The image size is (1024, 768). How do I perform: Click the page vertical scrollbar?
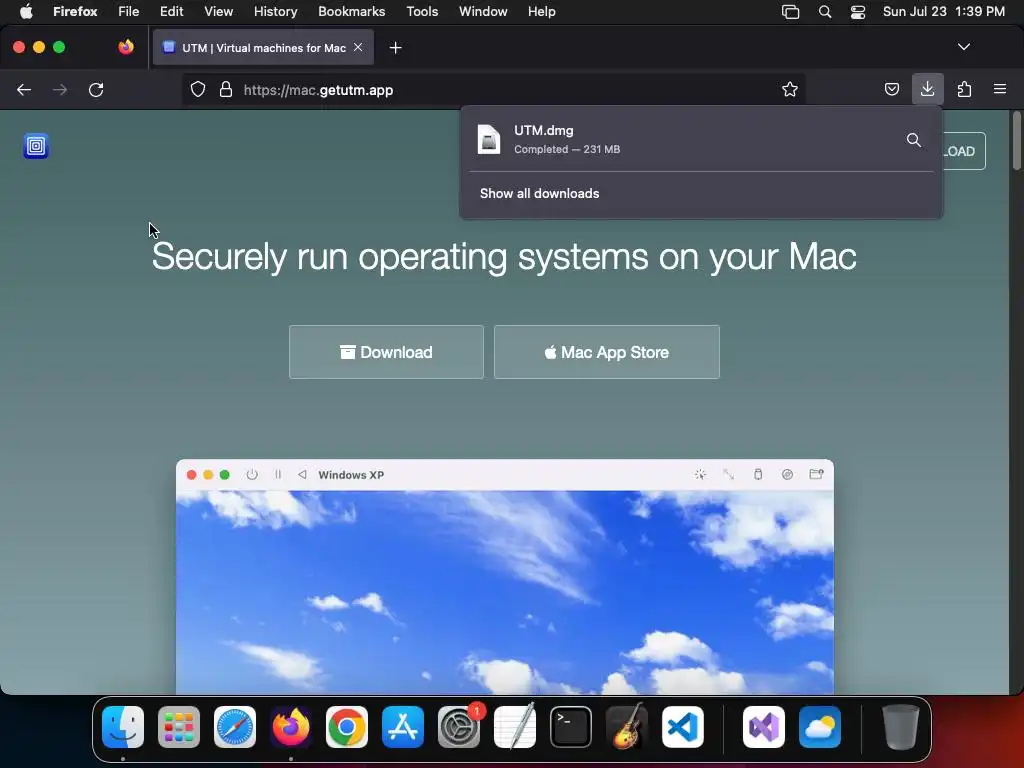[x=1017, y=142]
